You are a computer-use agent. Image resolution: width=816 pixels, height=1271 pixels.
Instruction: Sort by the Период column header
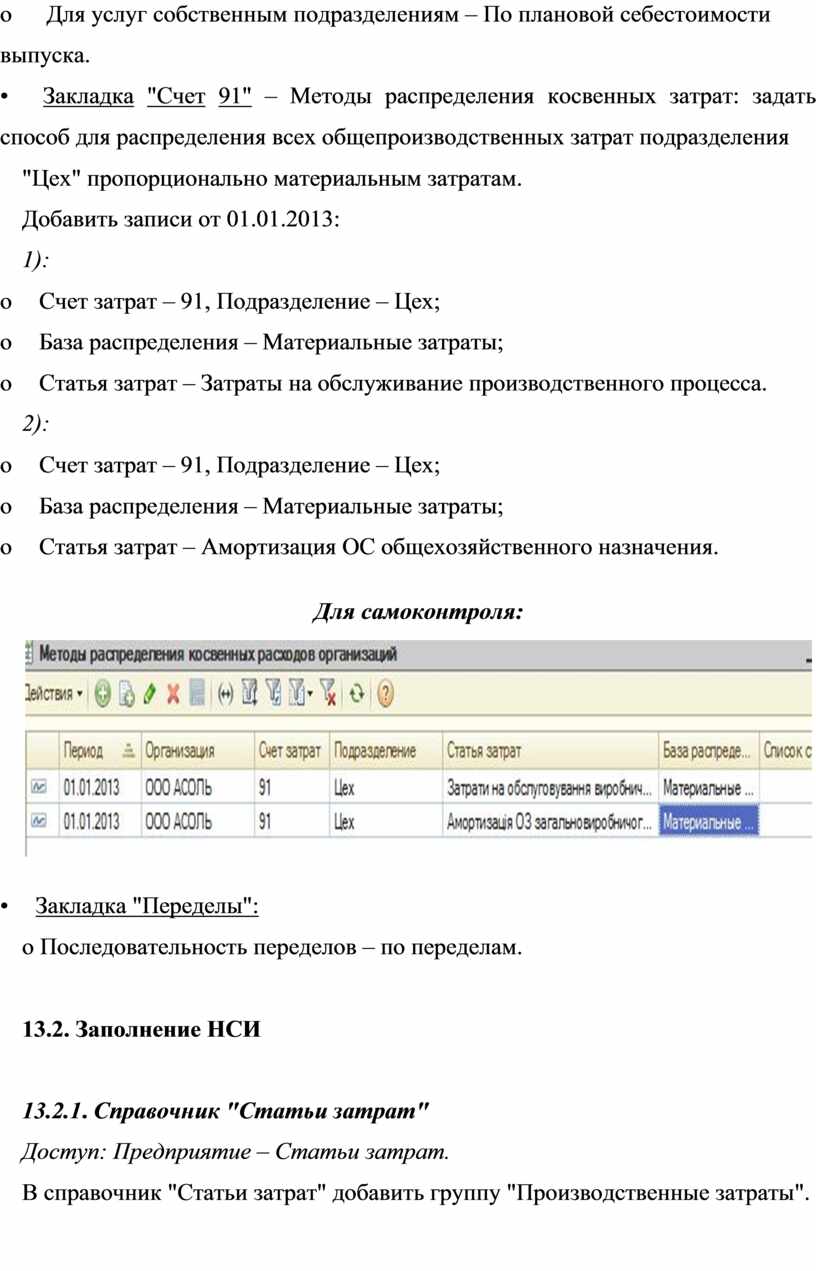[x=100, y=750]
